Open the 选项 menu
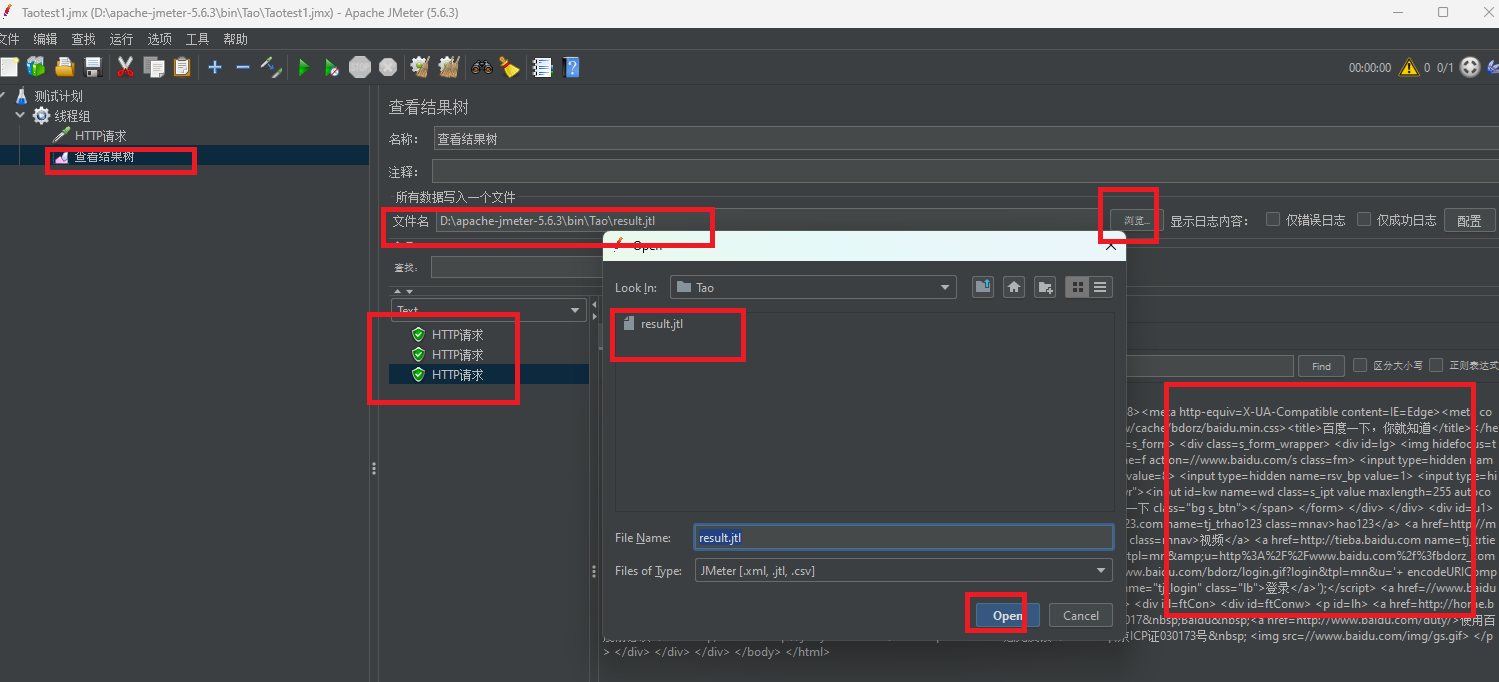1499x682 pixels. click(159, 39)
